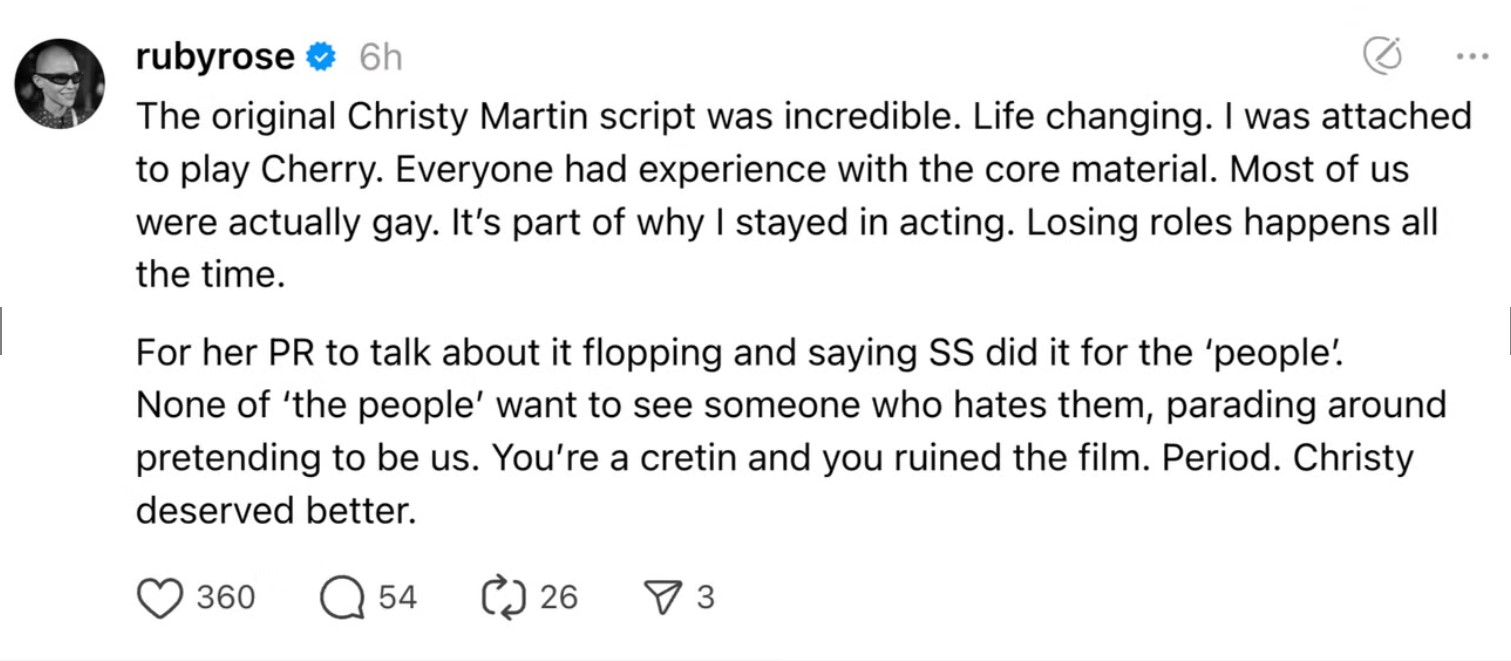The image size is (1511, 661).
Task: View the 360 likes count
Action: point(226,598)
